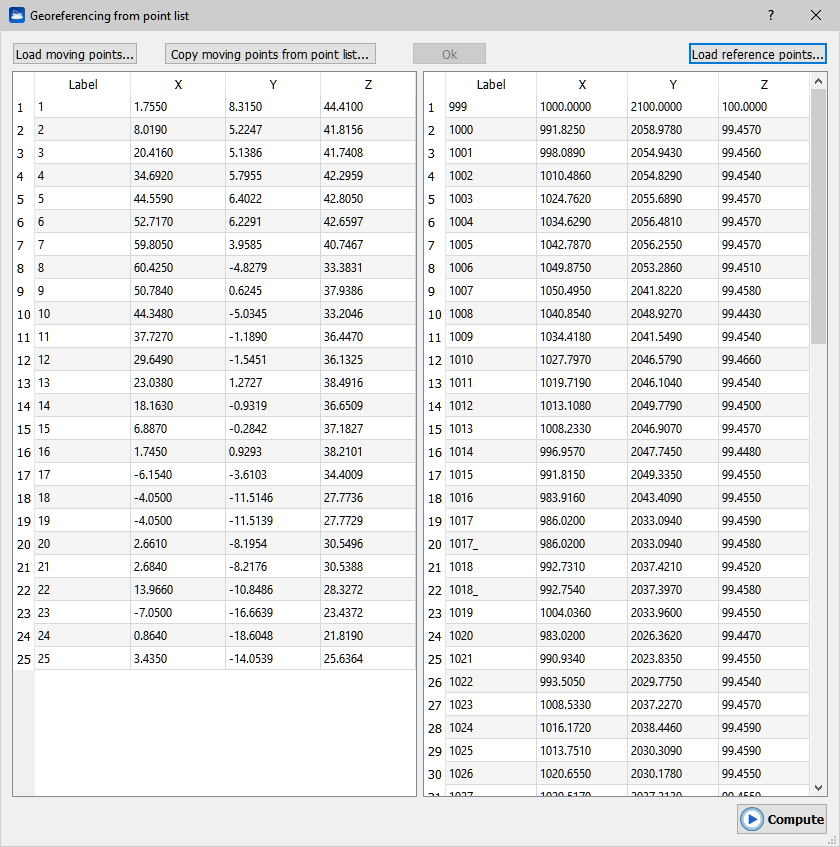The width and height of the screenshot is (840, 847).
Task: Click the cell with label 1017_
Action: tap(490, 545)
